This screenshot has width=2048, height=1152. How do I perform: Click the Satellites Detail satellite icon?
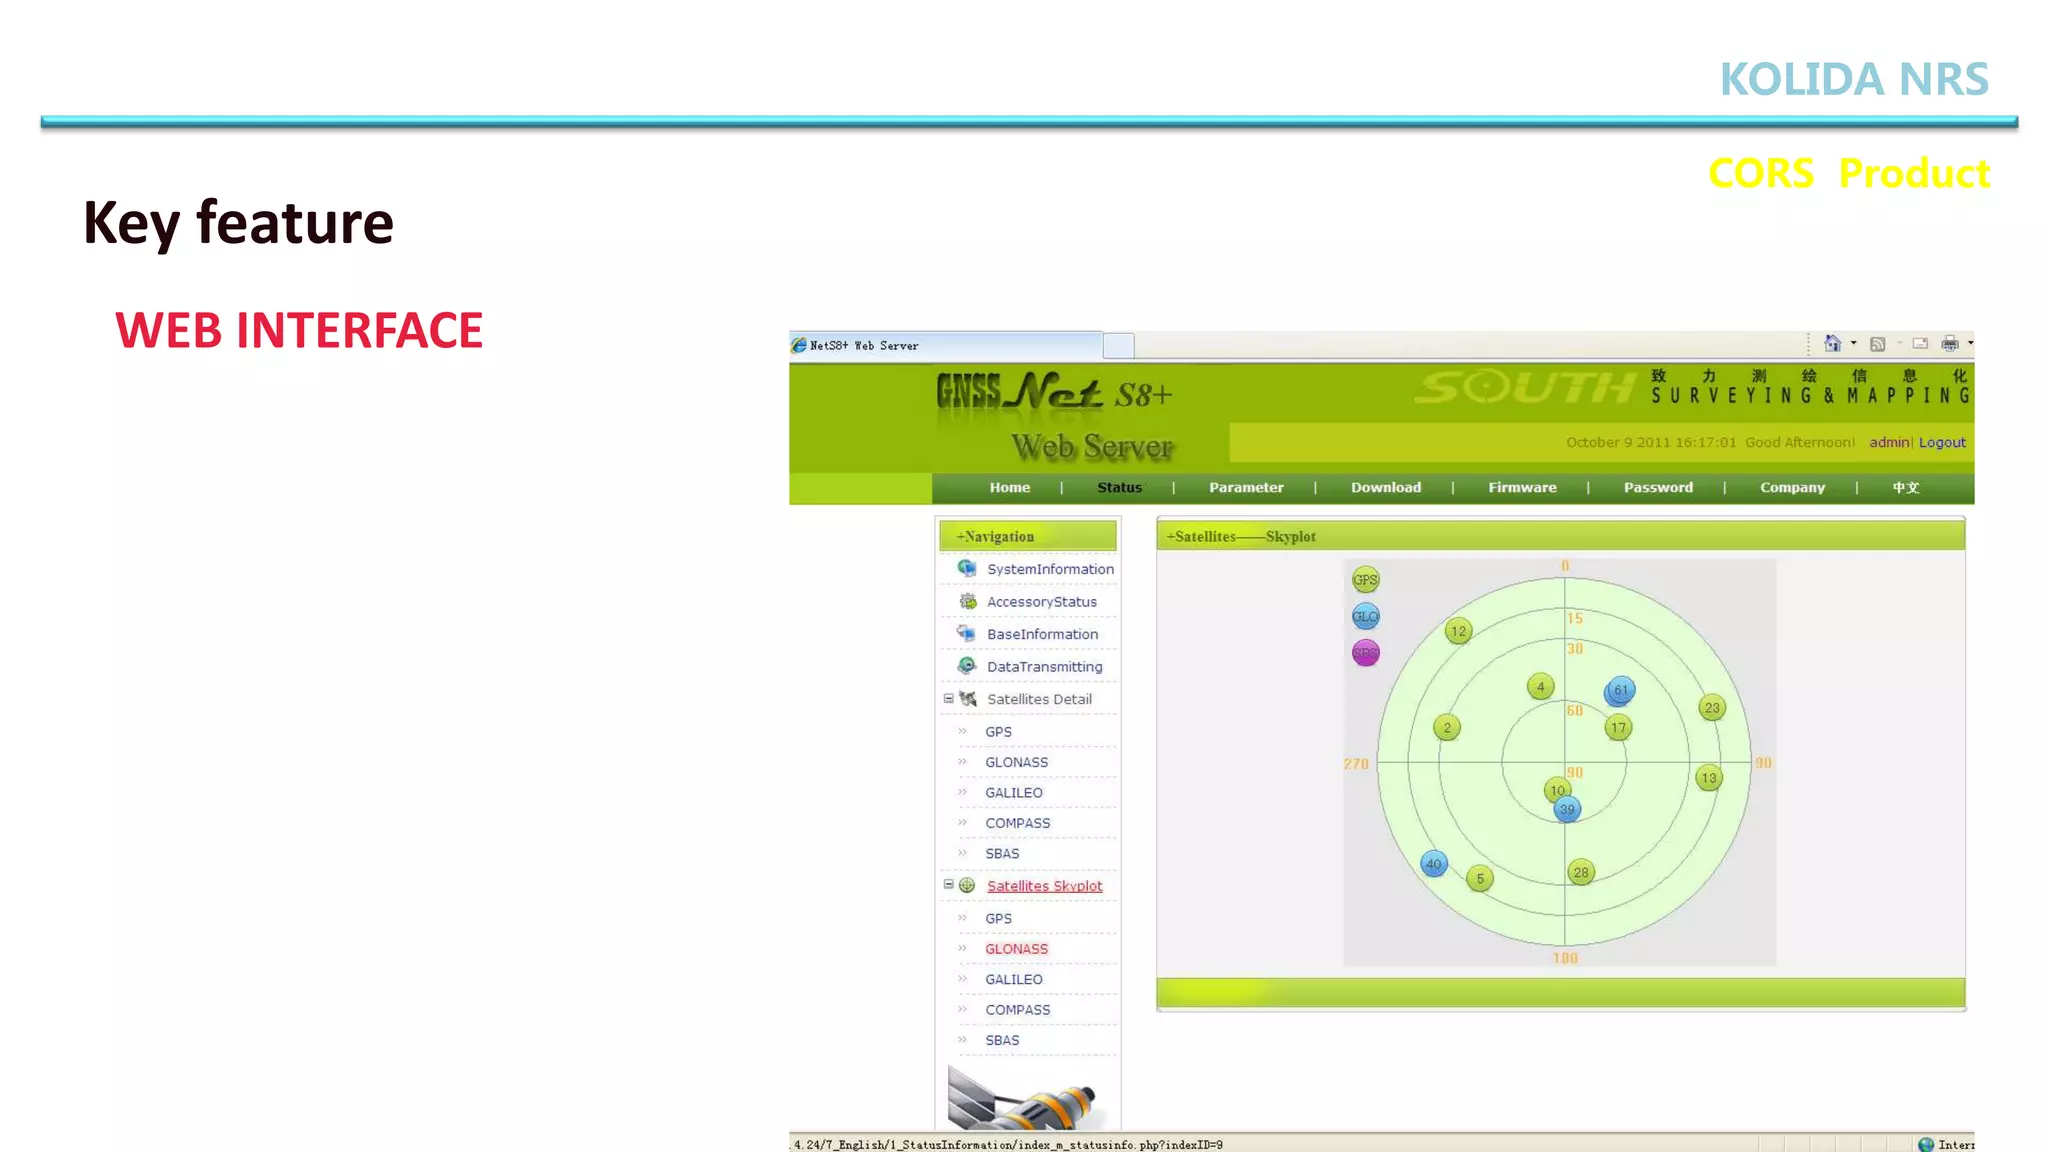968,699
